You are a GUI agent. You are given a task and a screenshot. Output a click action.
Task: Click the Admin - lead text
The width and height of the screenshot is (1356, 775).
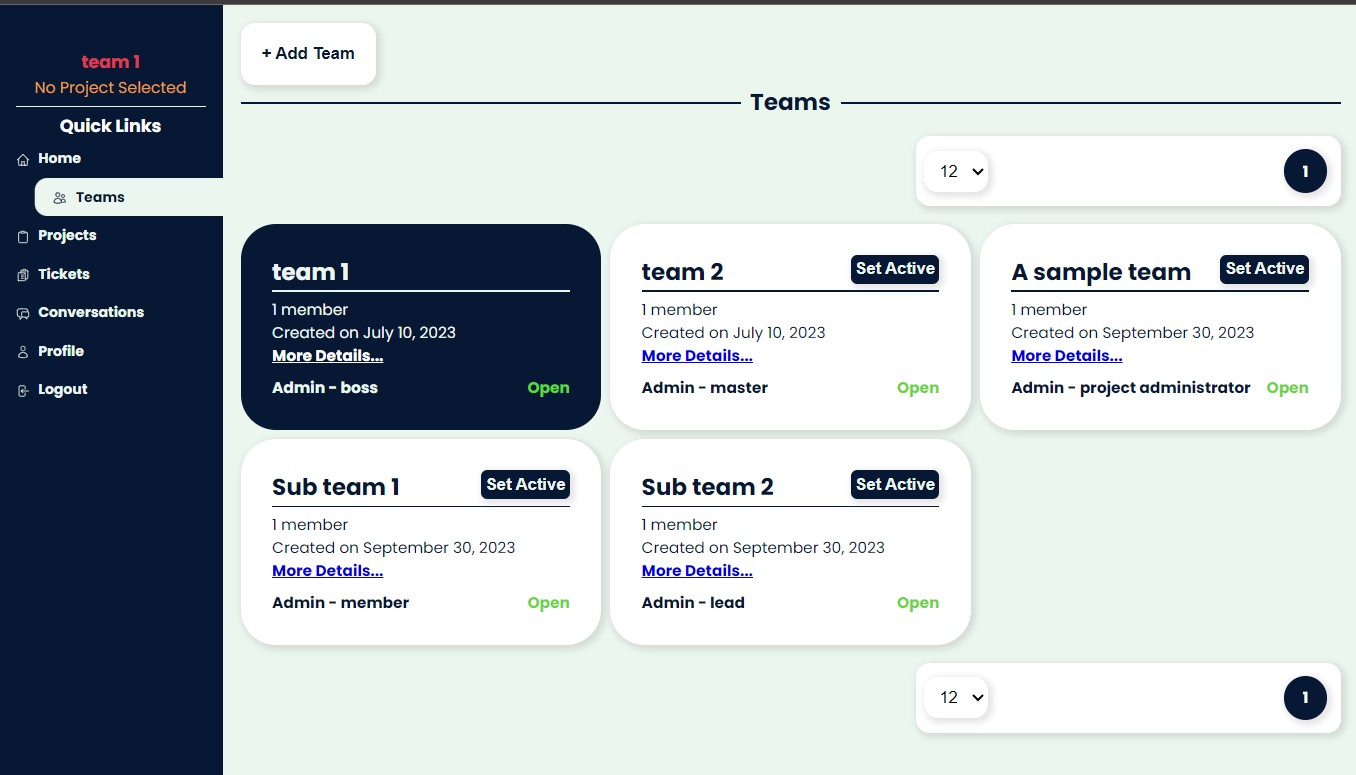[693, 603]
